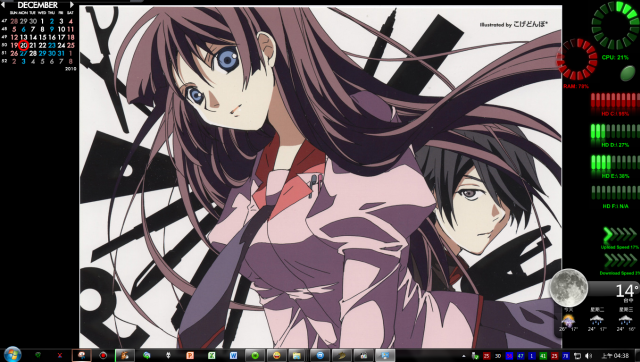The image size is (640, 362).
Task: Click the green oval gadget button
Action: (628, 74)
